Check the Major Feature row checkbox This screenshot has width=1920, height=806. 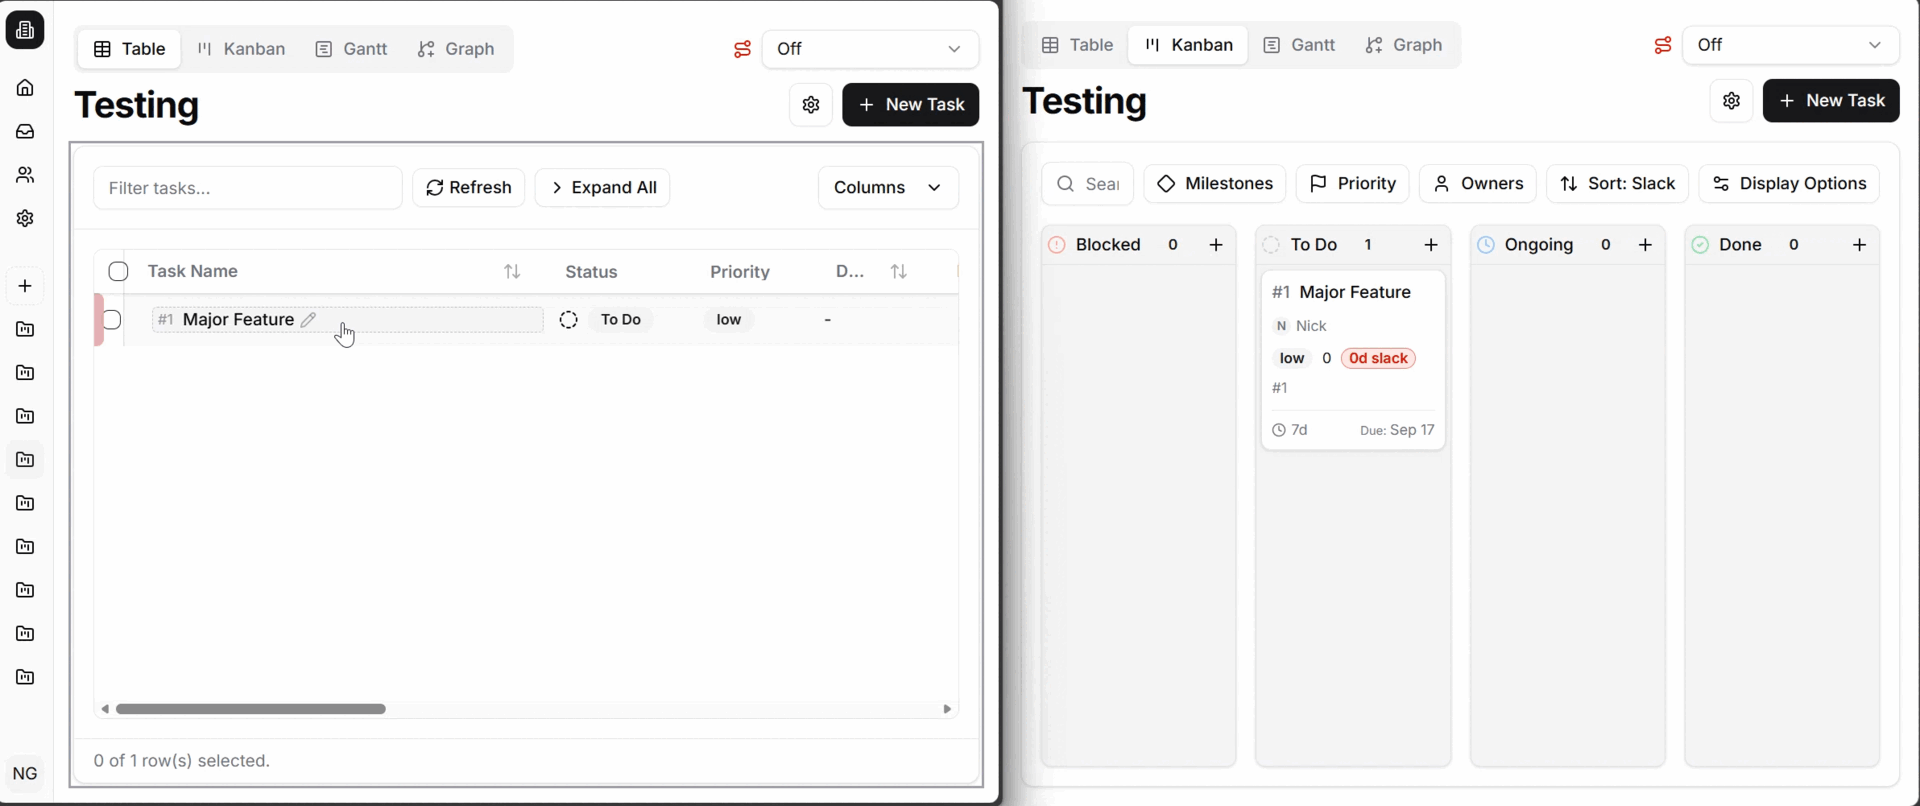tap(112, 320)
